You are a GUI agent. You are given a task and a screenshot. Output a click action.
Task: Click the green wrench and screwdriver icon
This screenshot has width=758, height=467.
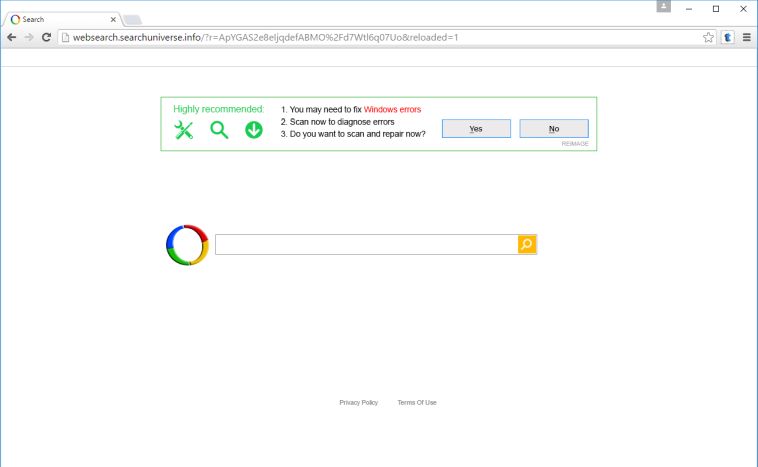184,130
